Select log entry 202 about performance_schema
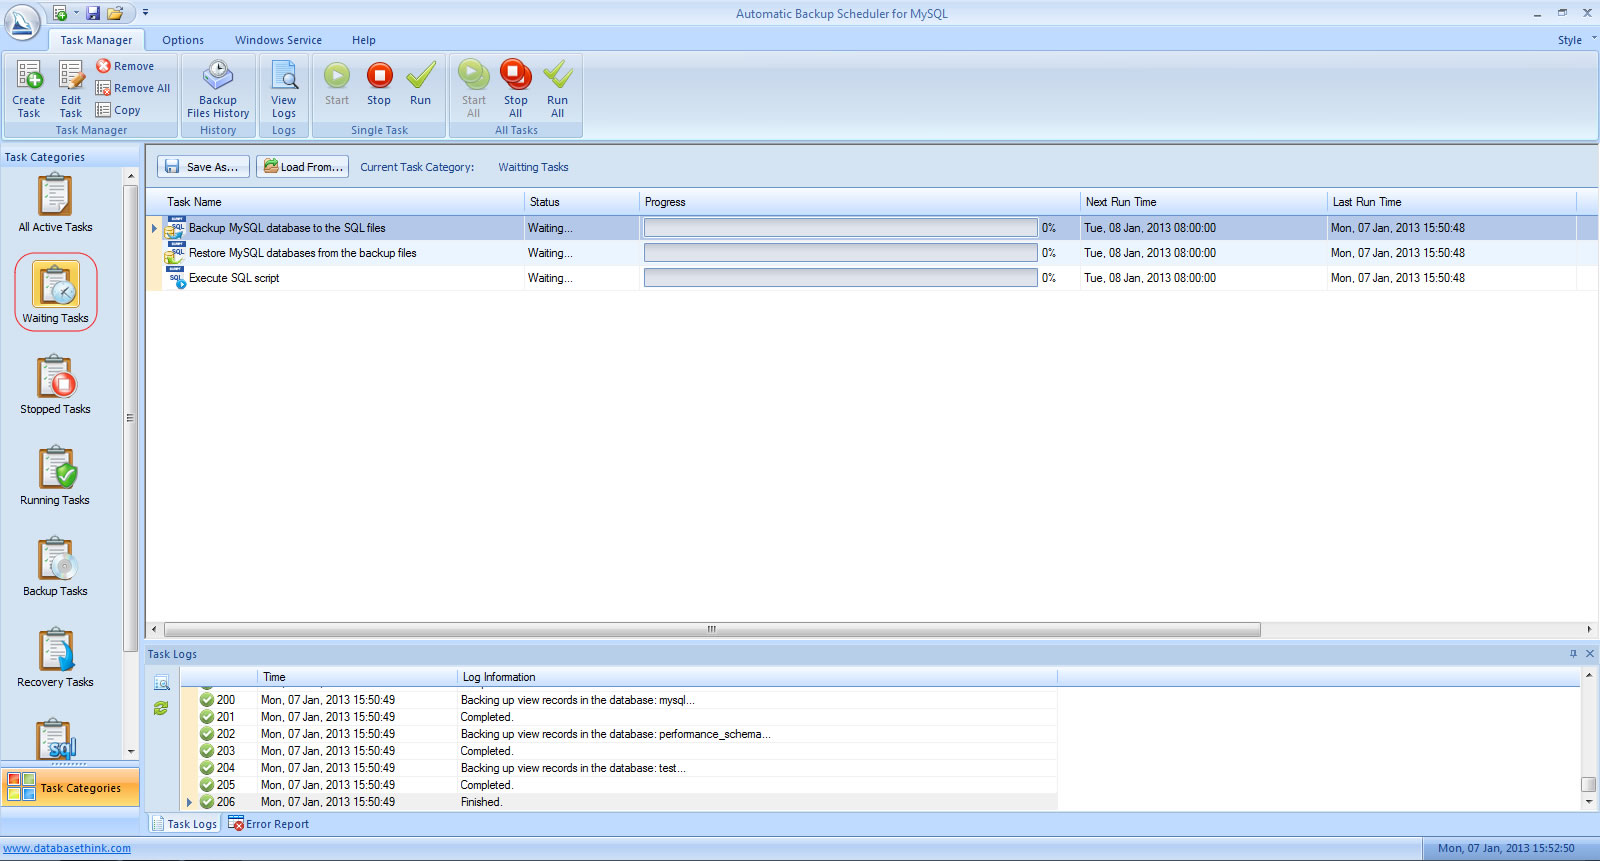This screenshot has width=1600, height=861. click(x=619, y=734)
